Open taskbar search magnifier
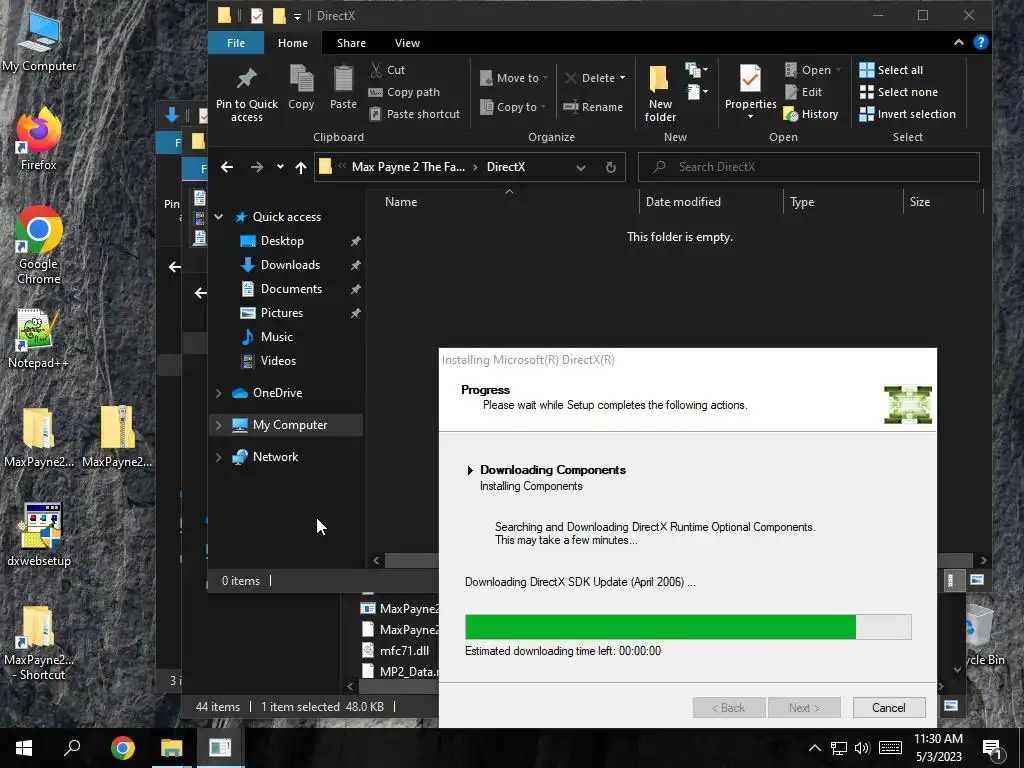Screen dimensions: 1024x768 [x=72, y=748]
